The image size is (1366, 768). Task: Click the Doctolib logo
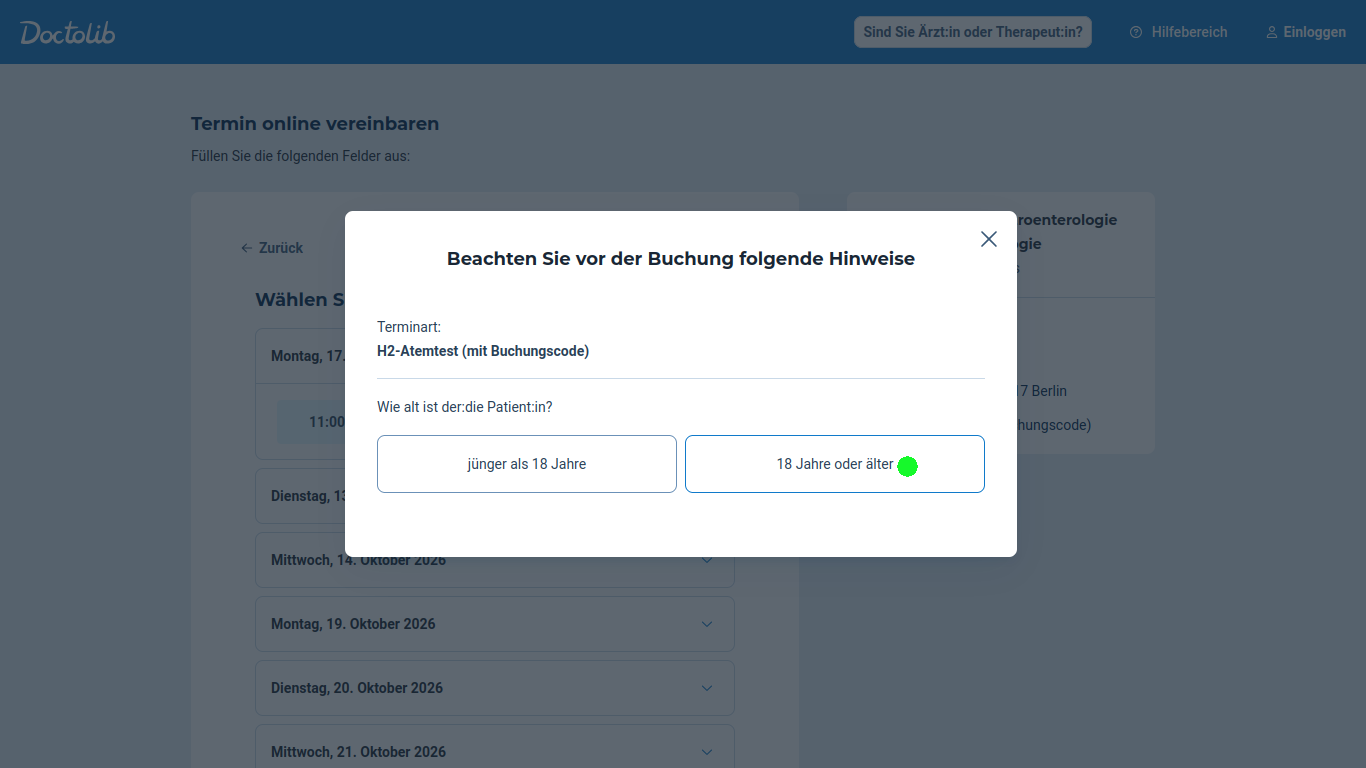point(68,32)
